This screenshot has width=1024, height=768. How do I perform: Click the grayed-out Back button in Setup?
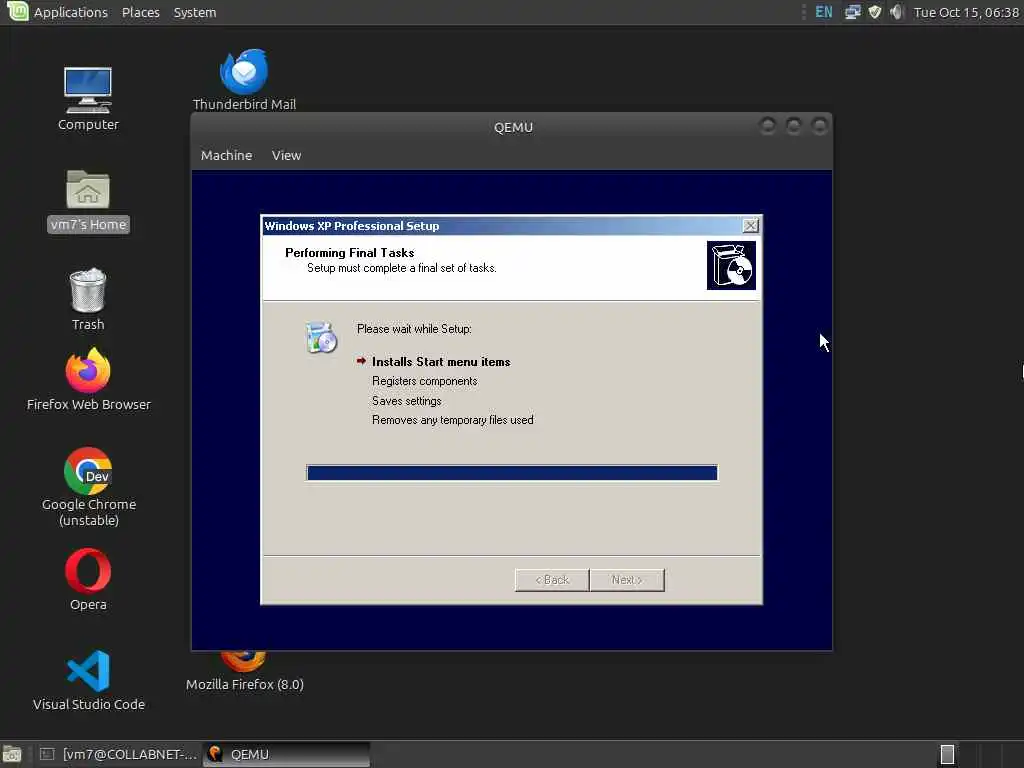[x=552, y=580]
